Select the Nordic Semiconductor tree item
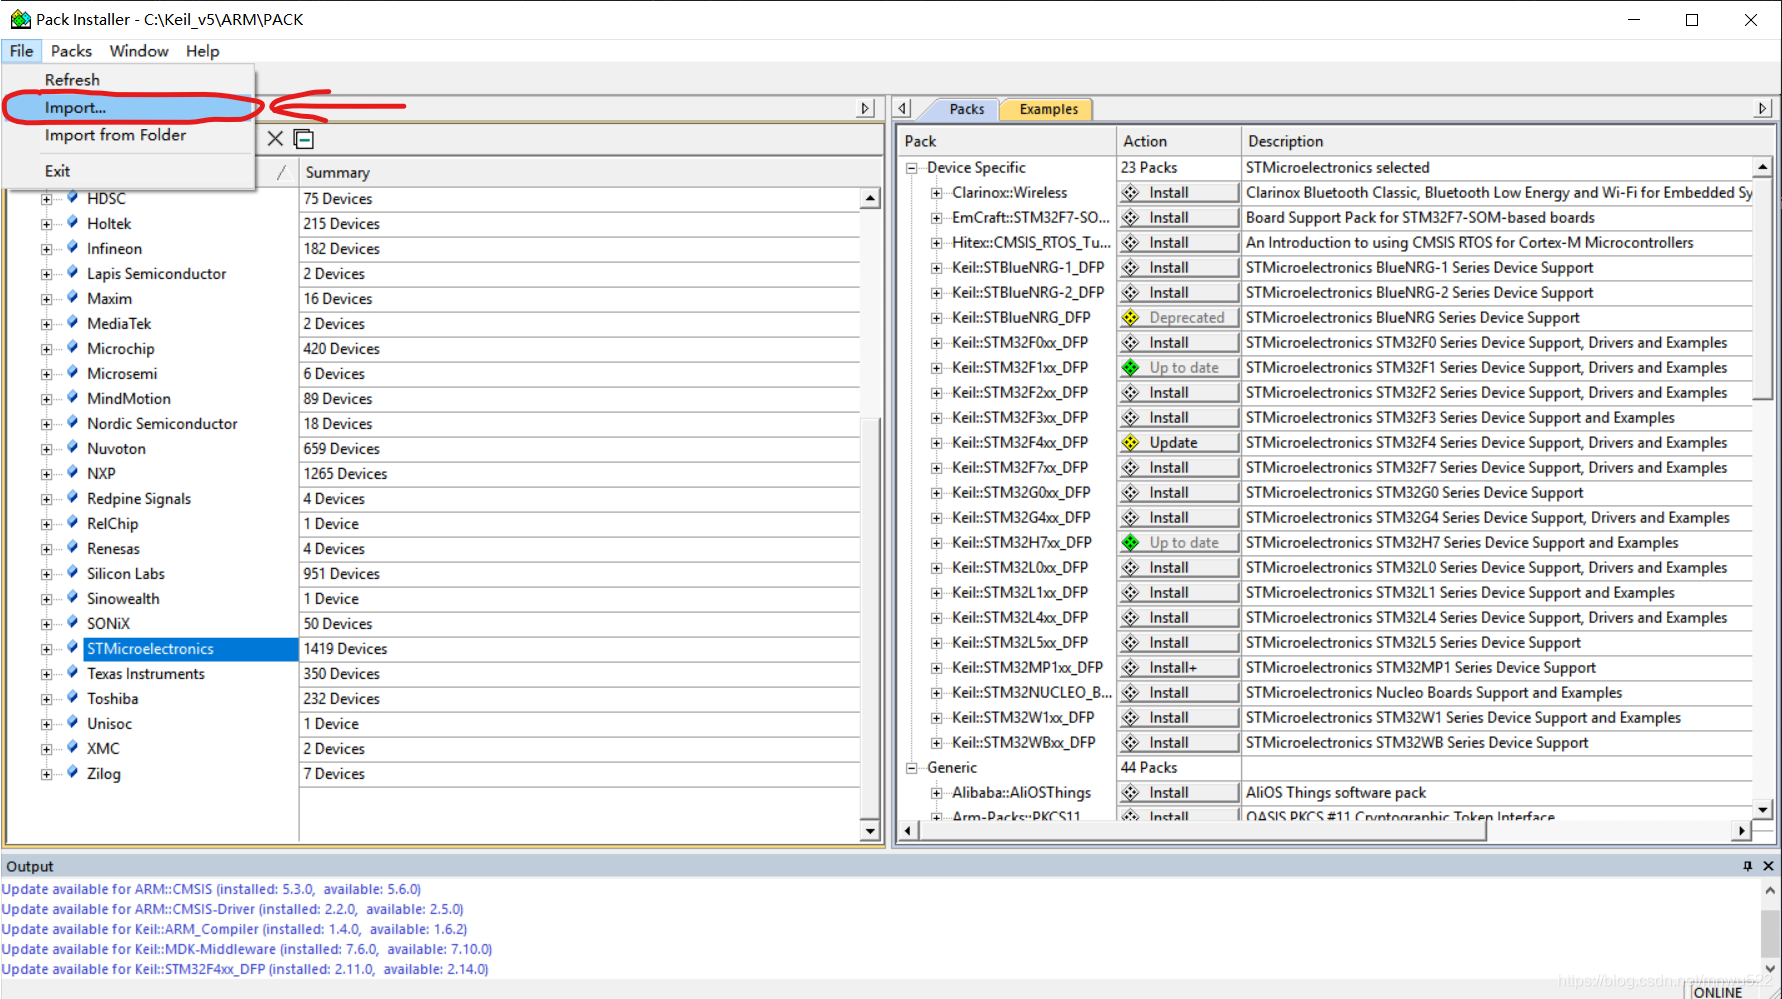This screenshot has width=1782, height=999. (x=162, y=424)
